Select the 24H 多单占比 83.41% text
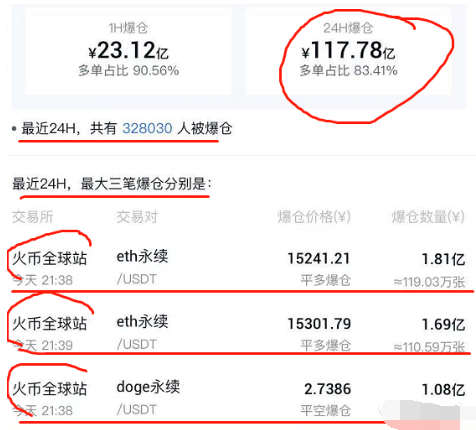 click(x=348, y=71)
